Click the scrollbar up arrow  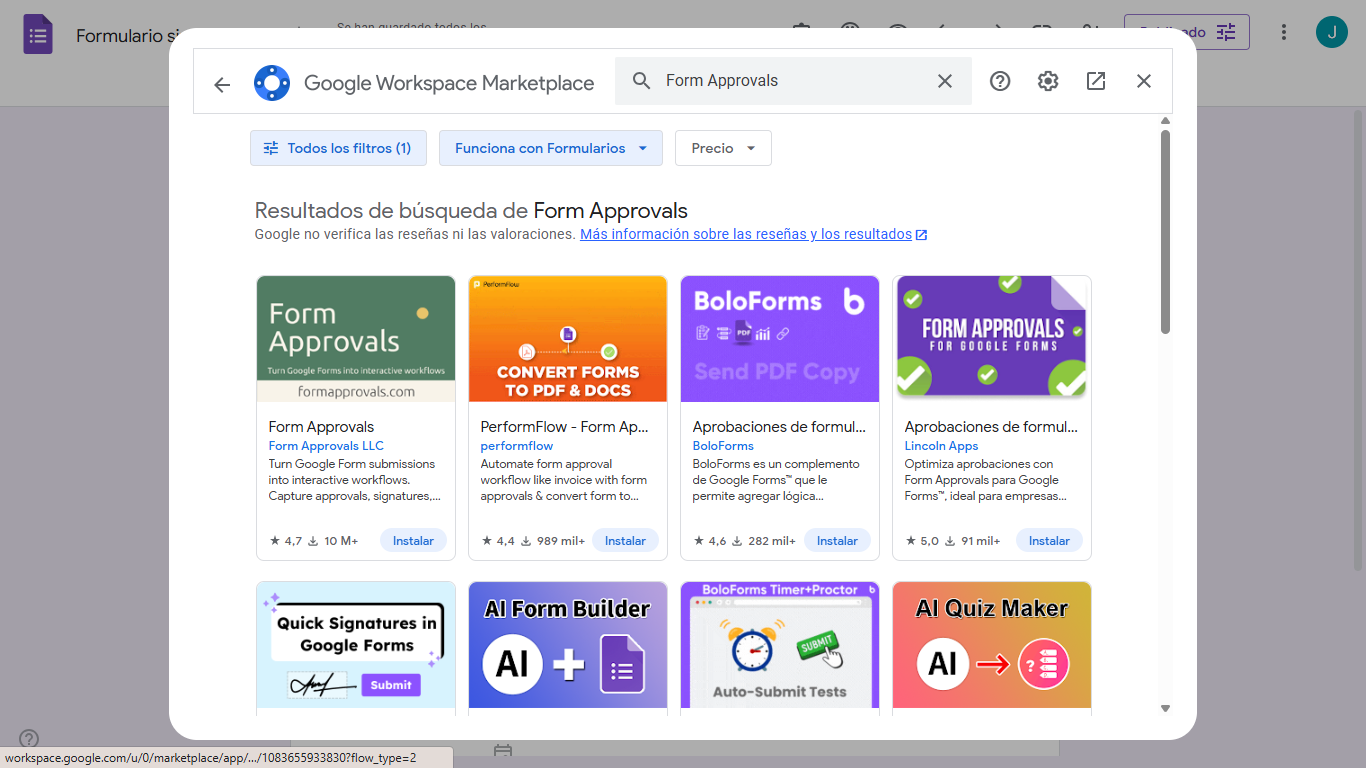1165,122
